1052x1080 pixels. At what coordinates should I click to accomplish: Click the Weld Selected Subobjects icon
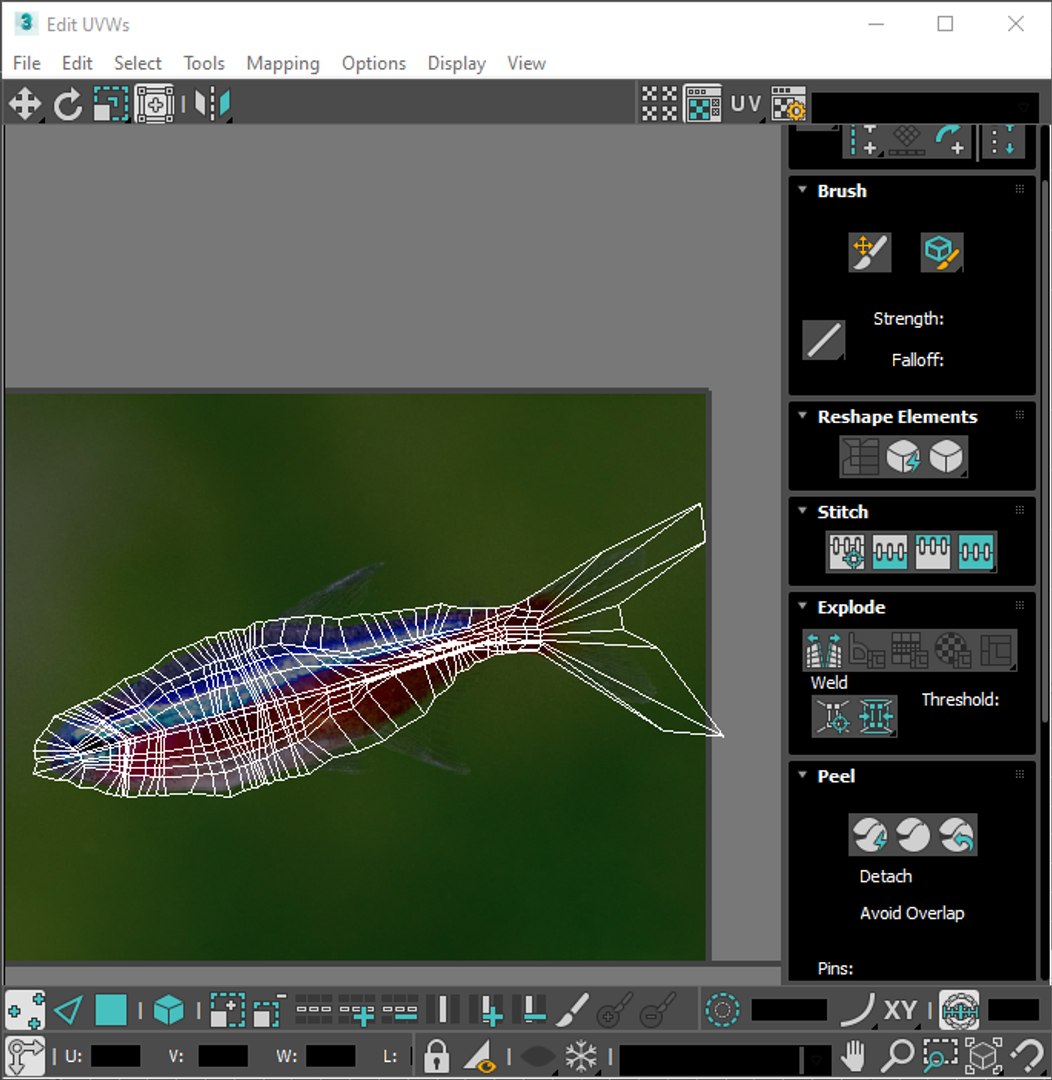(x=876, y=716)
